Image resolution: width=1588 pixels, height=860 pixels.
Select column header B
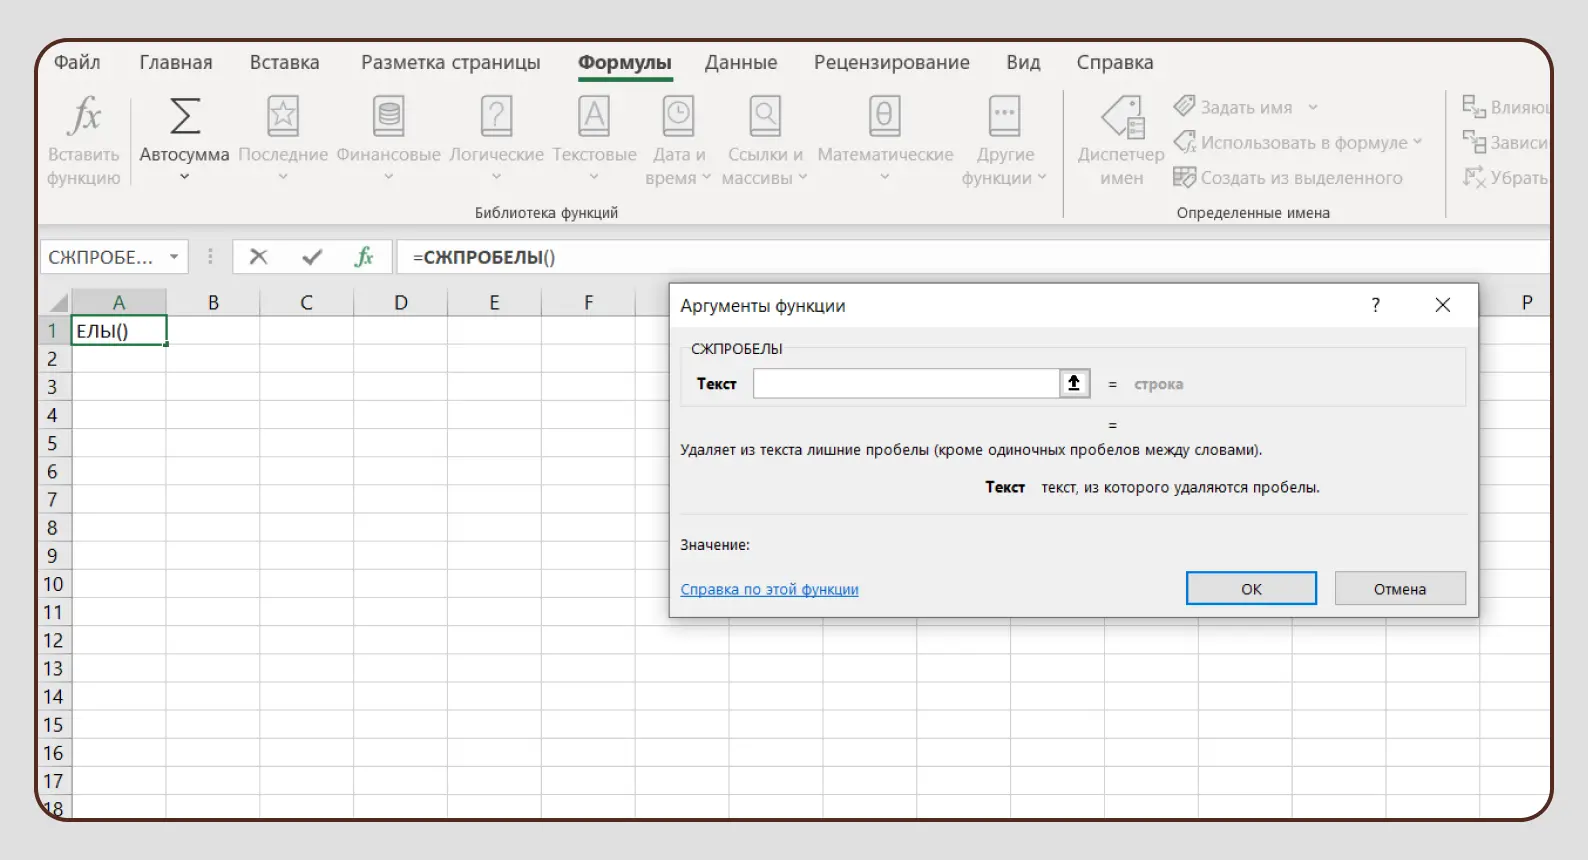click(x=213, y=302)
